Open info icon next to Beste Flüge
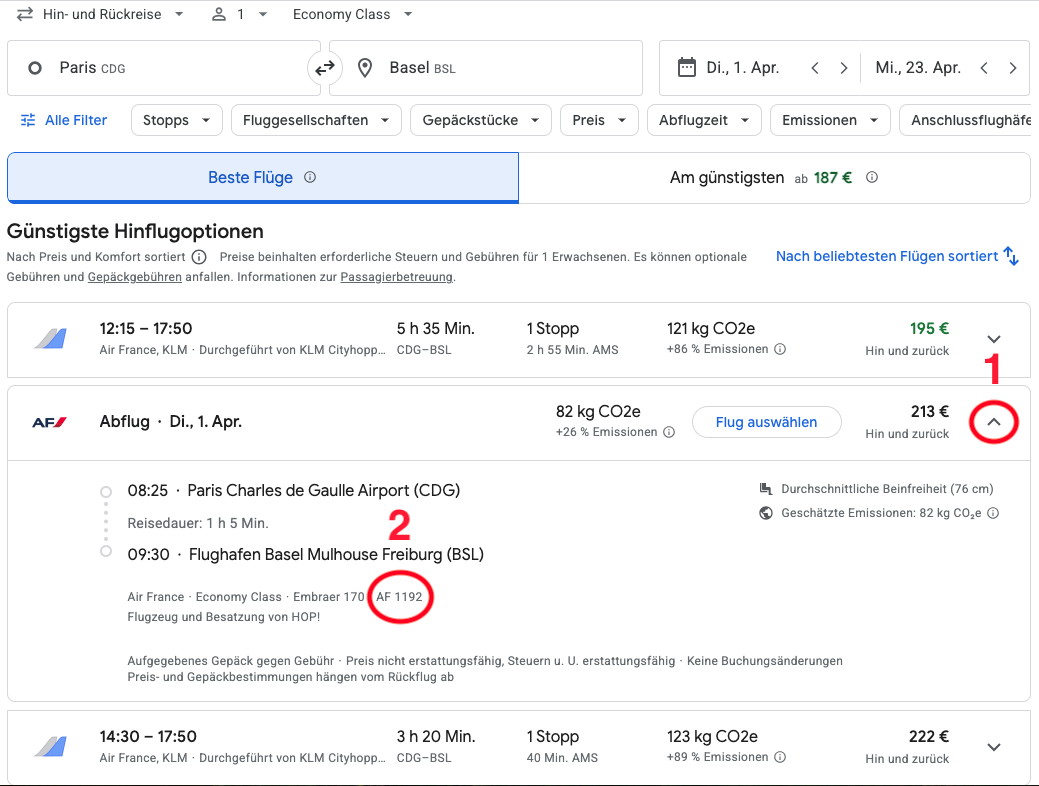1039x786 pixels. tap(310, 177)
